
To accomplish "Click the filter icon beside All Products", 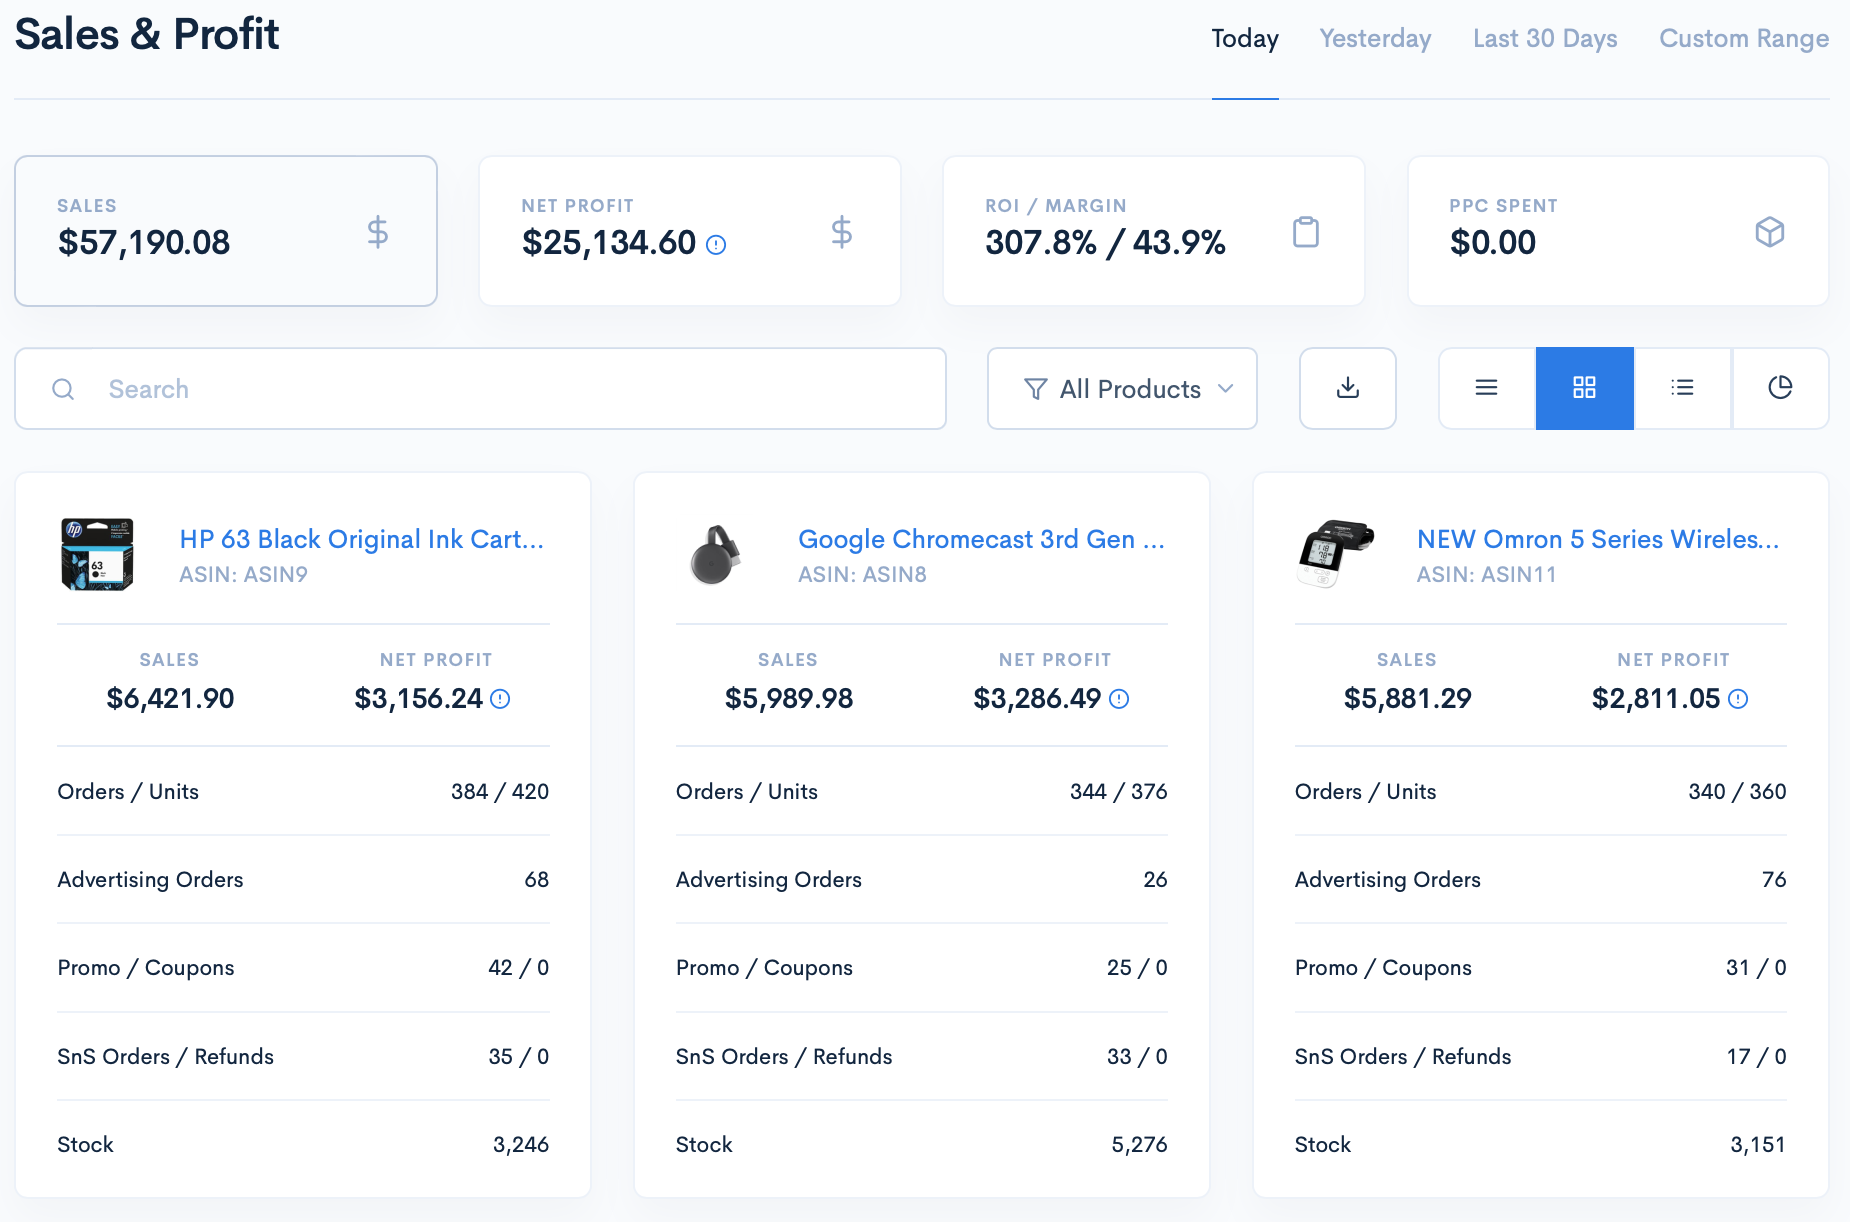I will (1036, 388).
